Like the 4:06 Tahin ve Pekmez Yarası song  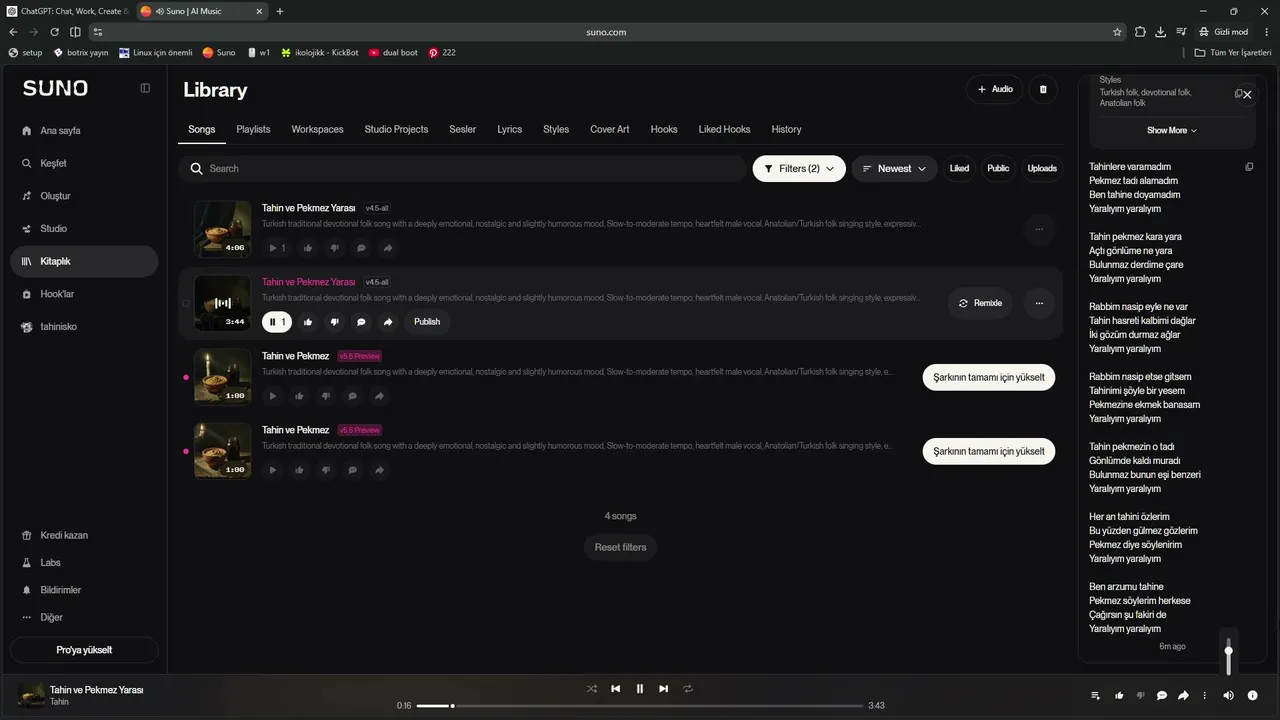point(308,248)
